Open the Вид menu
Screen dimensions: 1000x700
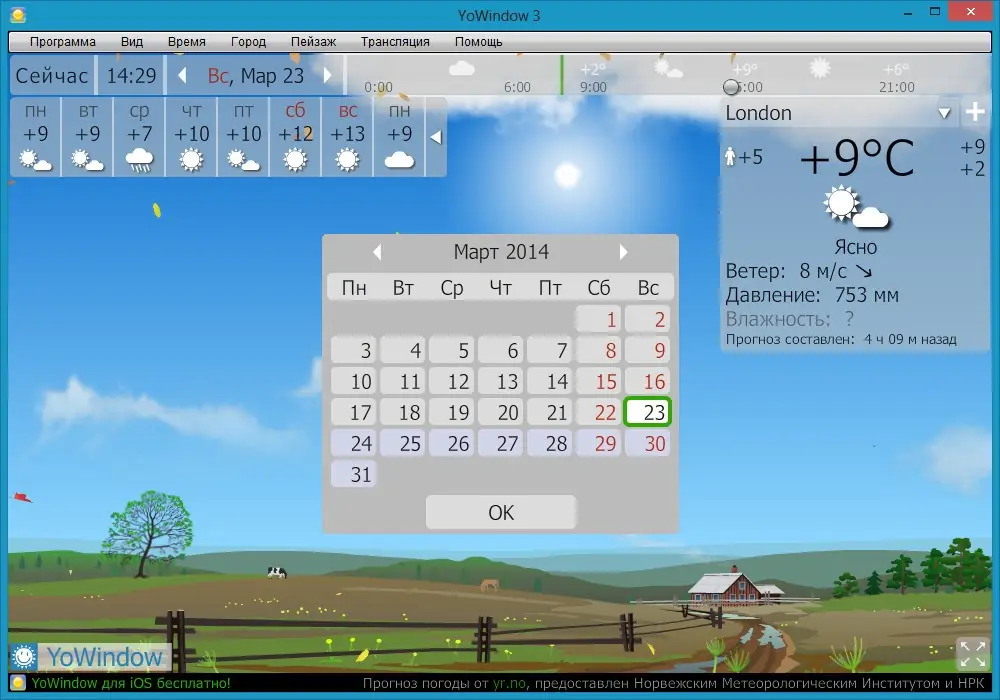[132, 41]
